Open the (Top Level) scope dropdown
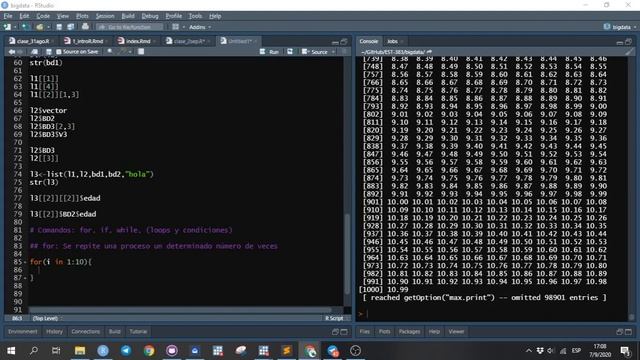 (x=48, y=318)
